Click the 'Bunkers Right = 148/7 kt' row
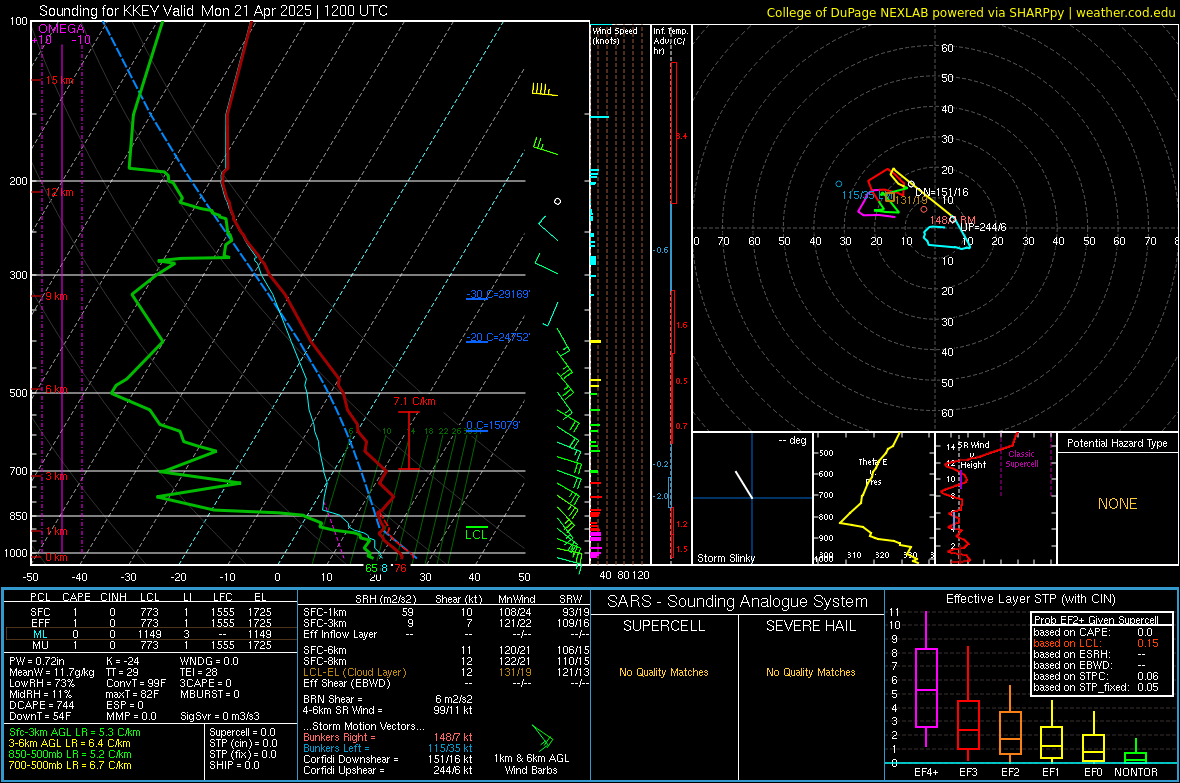 [388, 737]
